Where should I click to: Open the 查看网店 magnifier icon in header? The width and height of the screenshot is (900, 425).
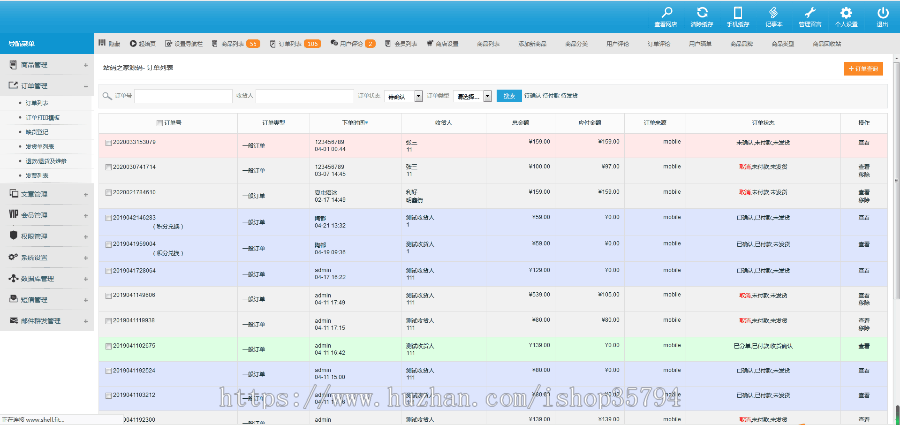coord(666,13)
